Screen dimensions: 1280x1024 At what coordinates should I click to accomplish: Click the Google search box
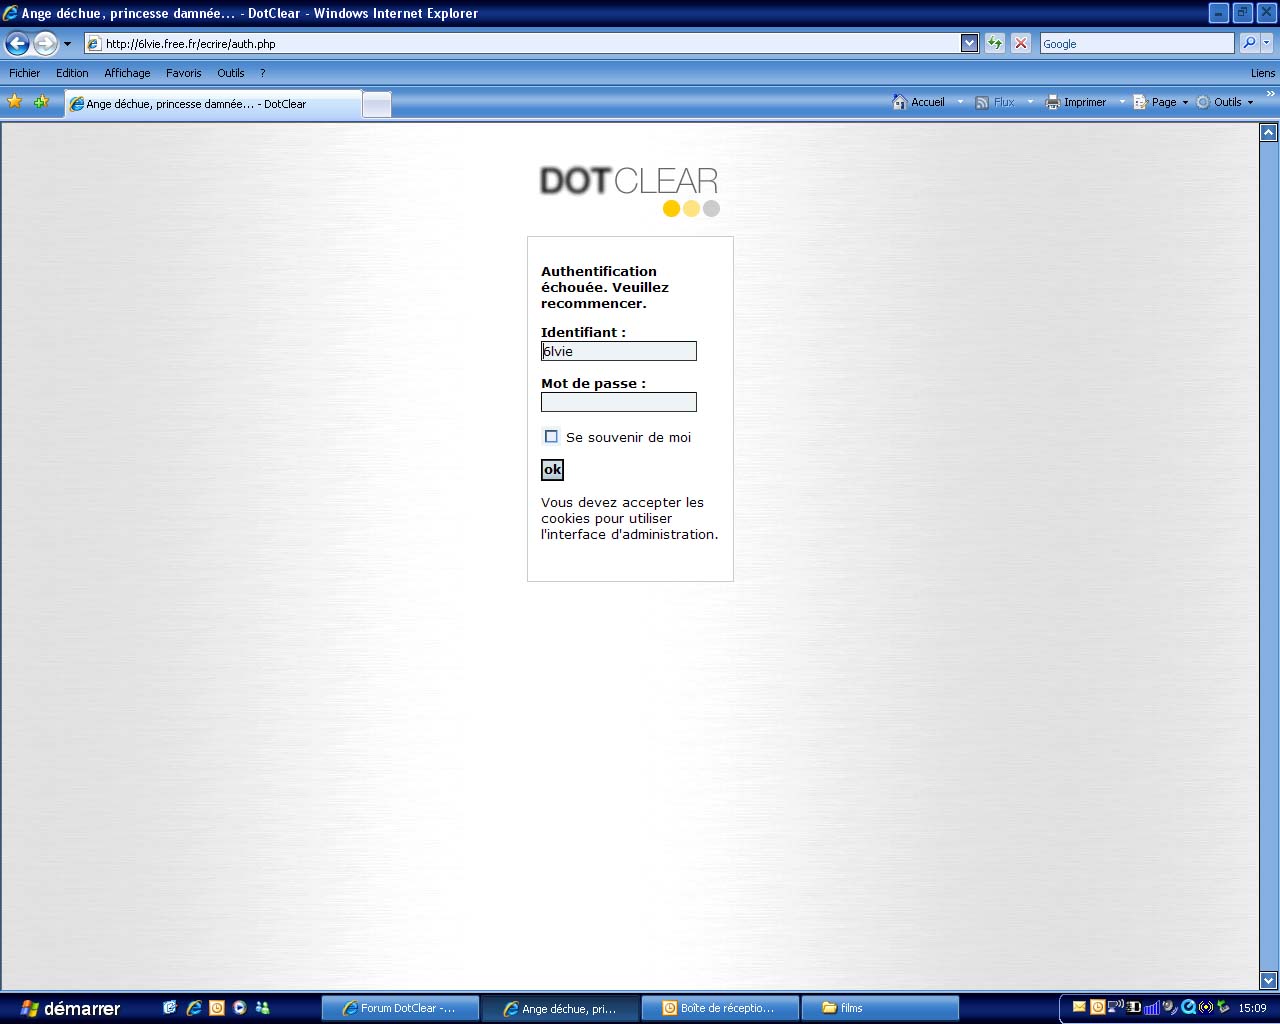(x=1137, y=43)
